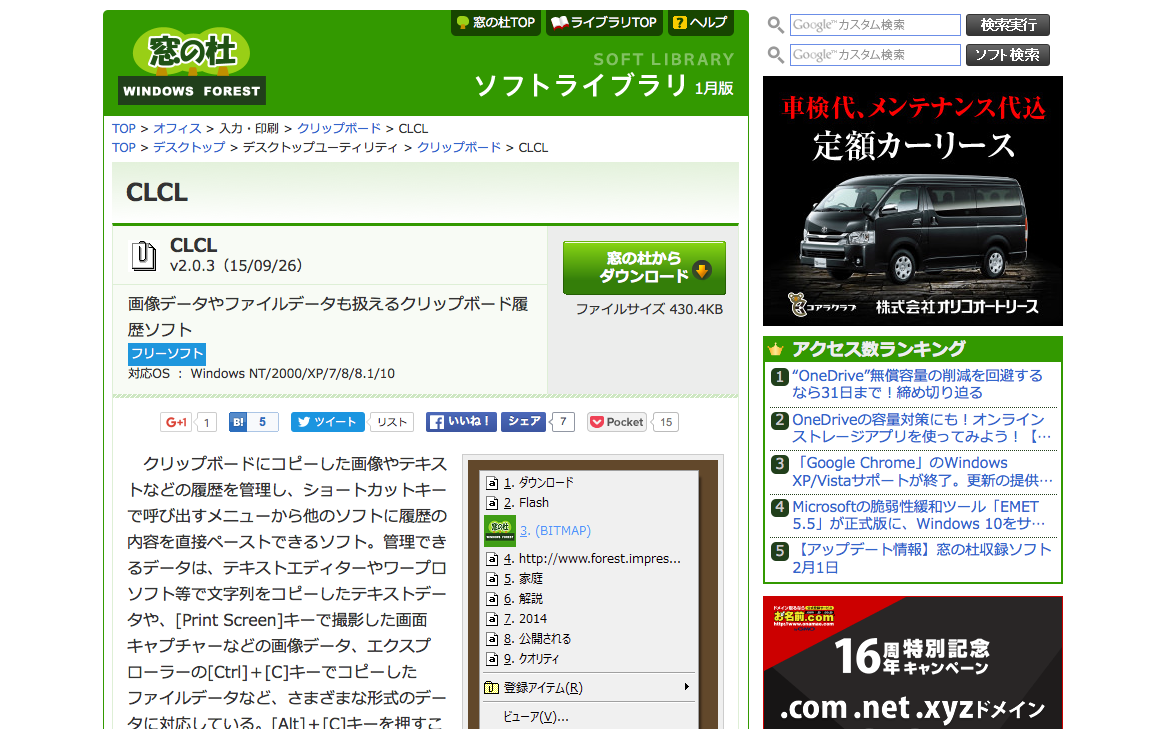Open the 窓の杜TOP tab

tap(496, 22)
